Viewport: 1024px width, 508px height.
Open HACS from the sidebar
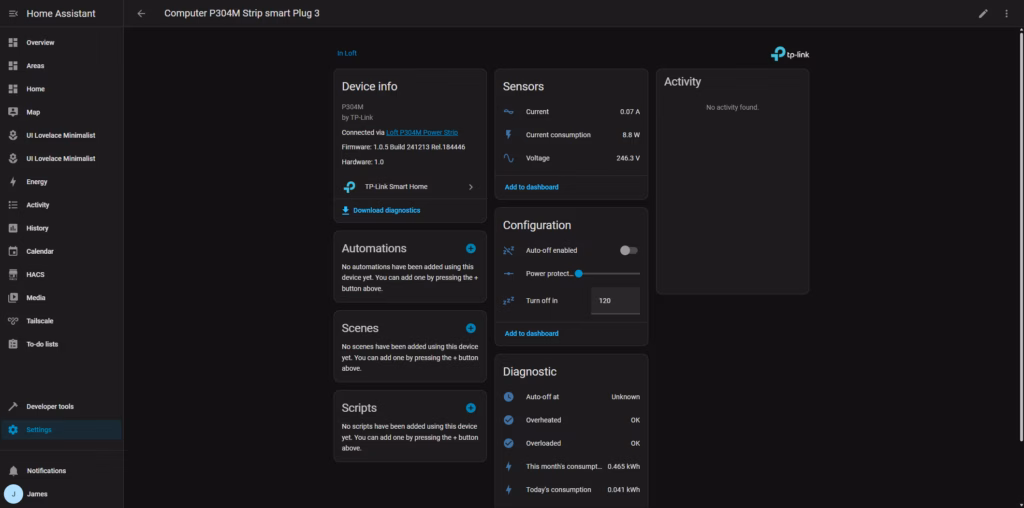click(35, 274)
